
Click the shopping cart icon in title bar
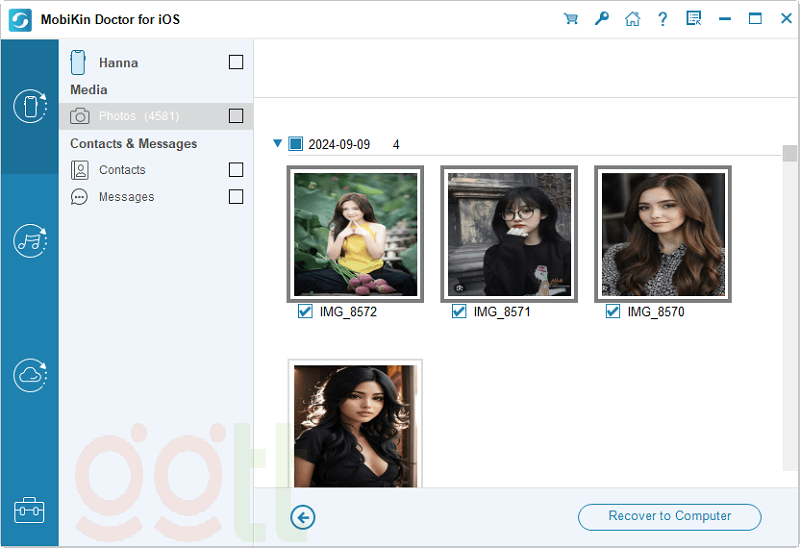point(571,19)
